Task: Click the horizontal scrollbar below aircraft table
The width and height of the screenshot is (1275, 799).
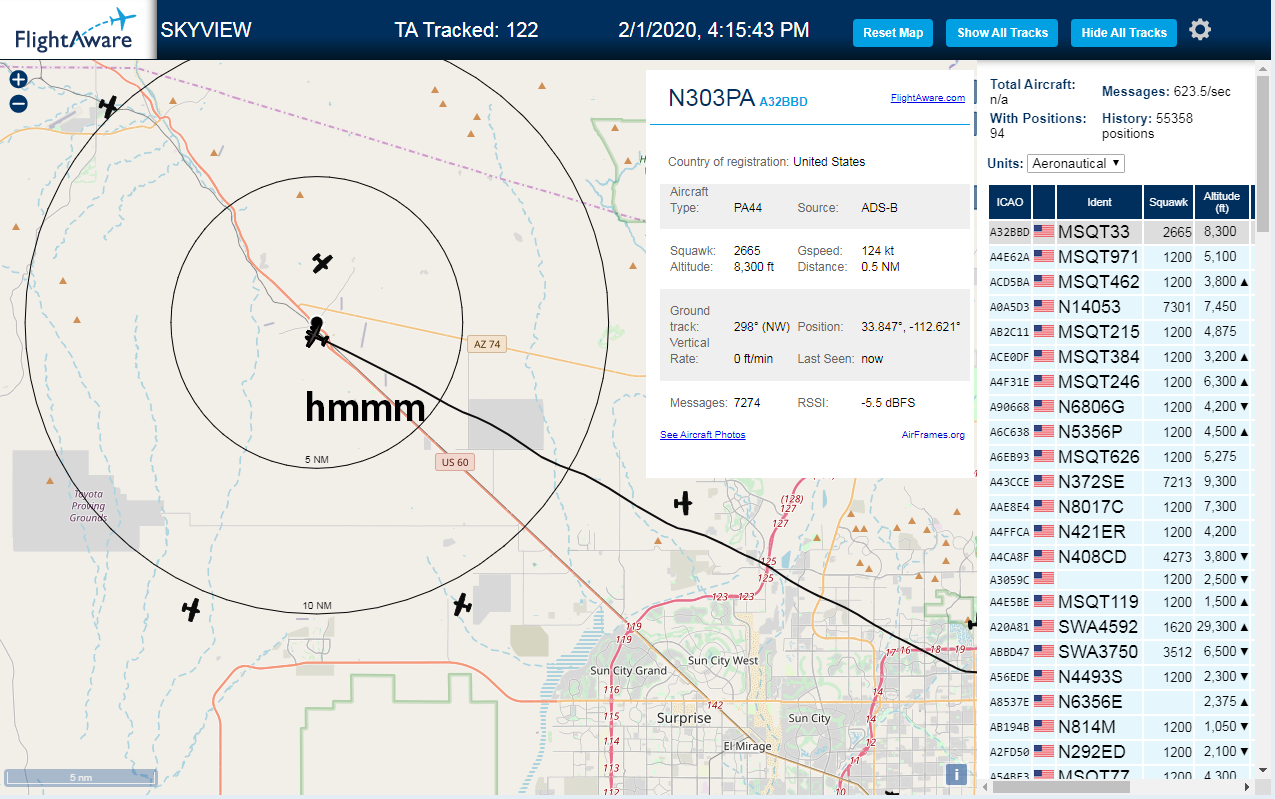Action: click(1060, 788)
